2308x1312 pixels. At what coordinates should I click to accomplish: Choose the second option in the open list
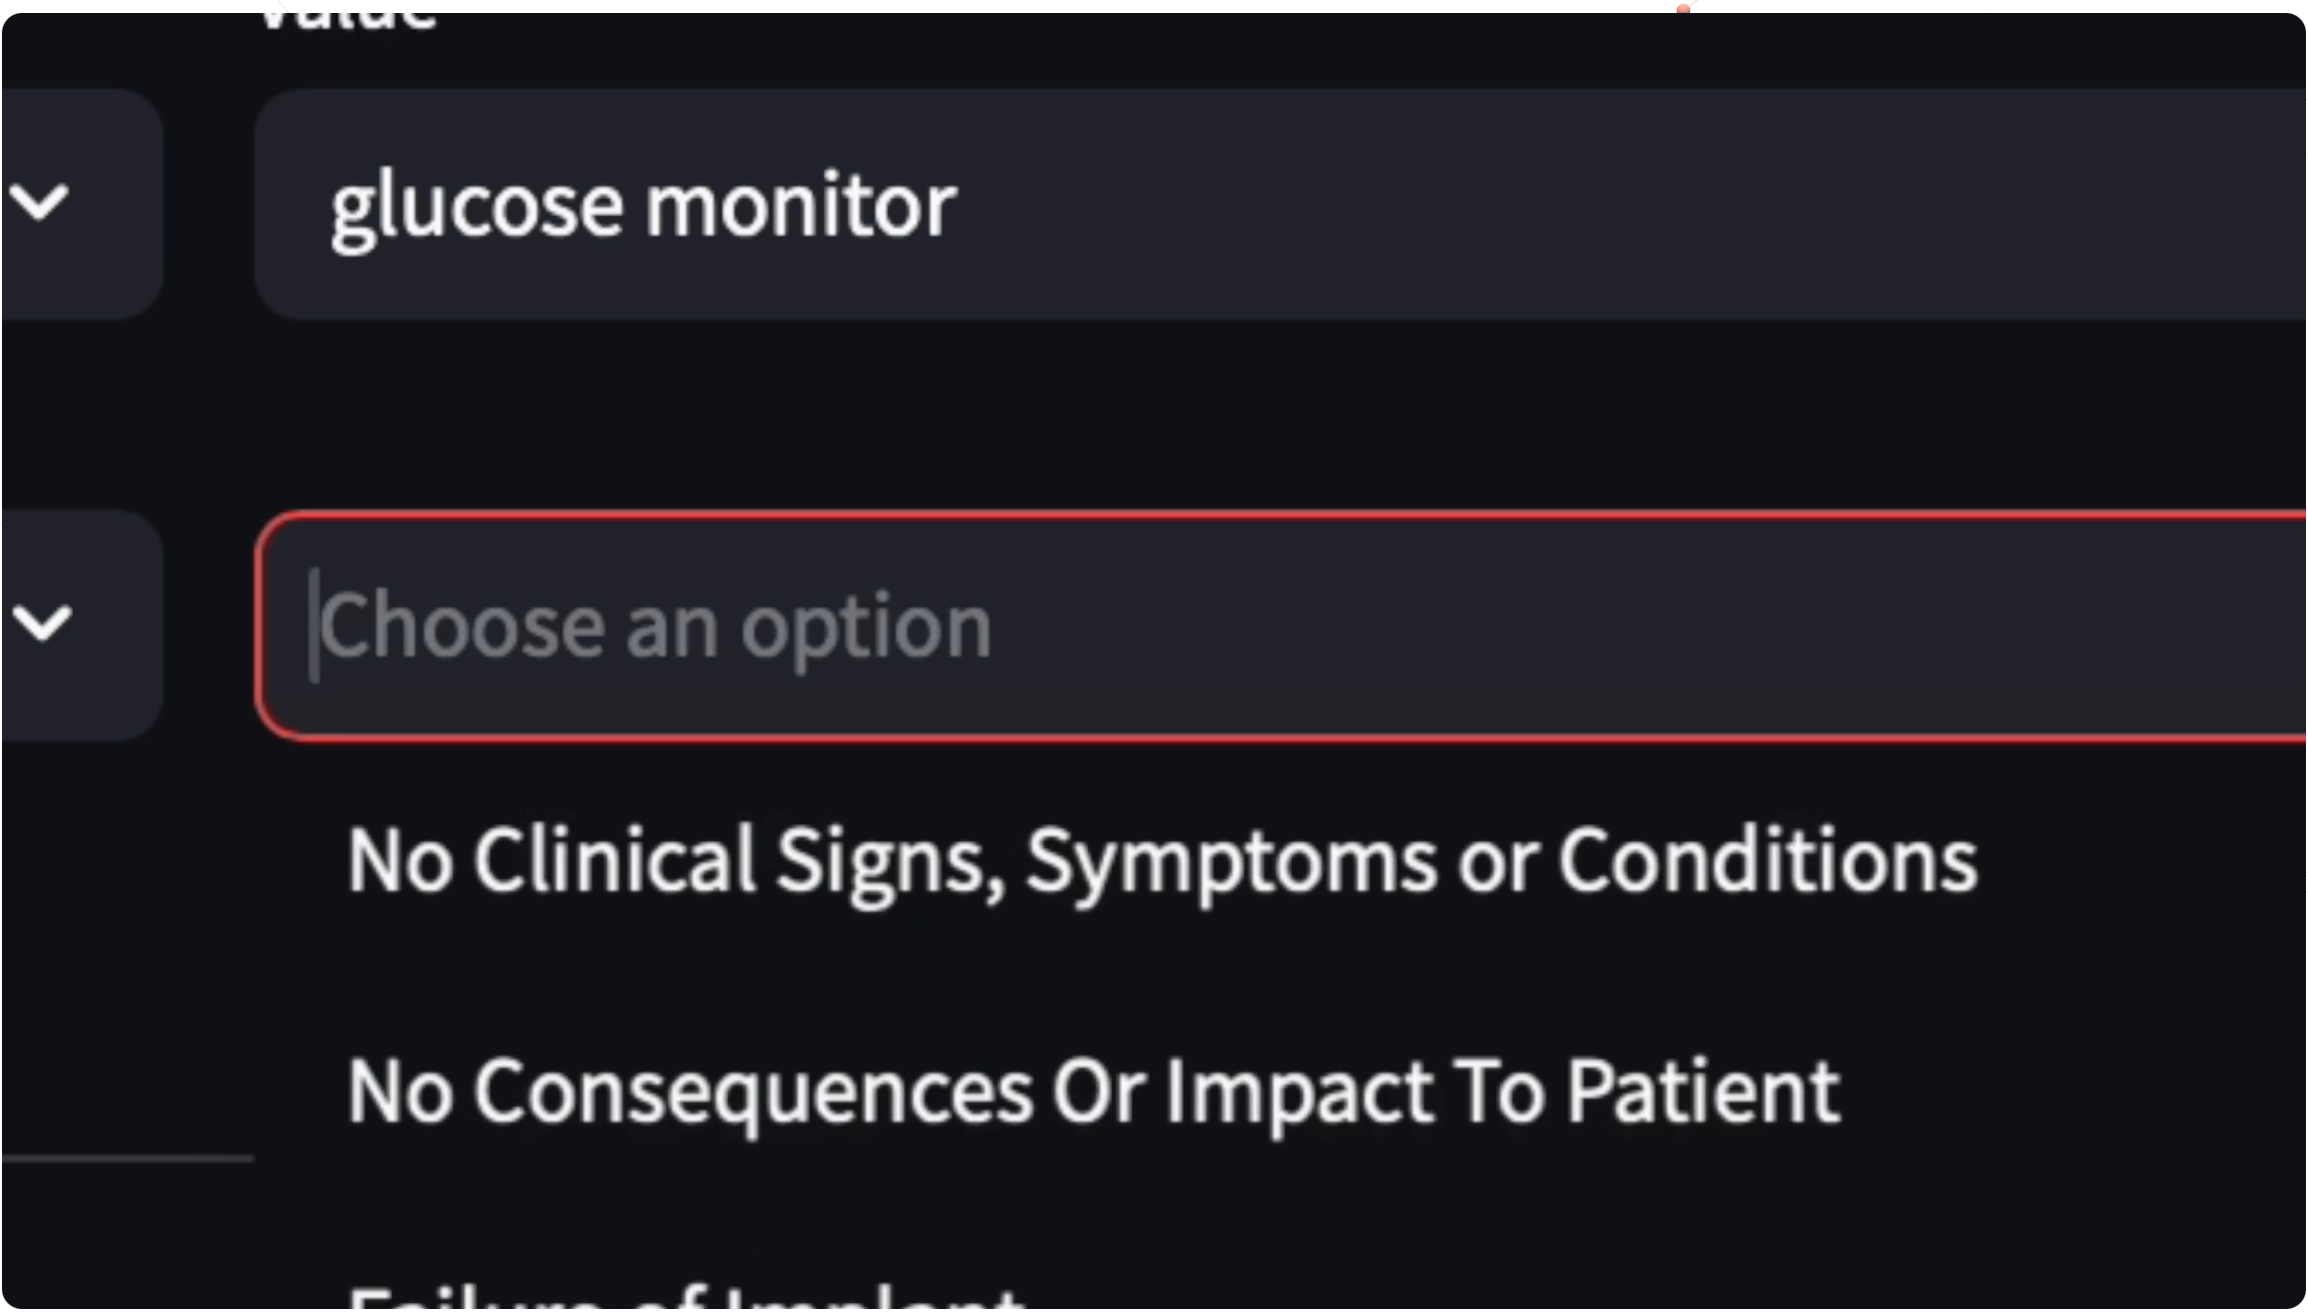pyautogui.click(x=1093, y=1092)
